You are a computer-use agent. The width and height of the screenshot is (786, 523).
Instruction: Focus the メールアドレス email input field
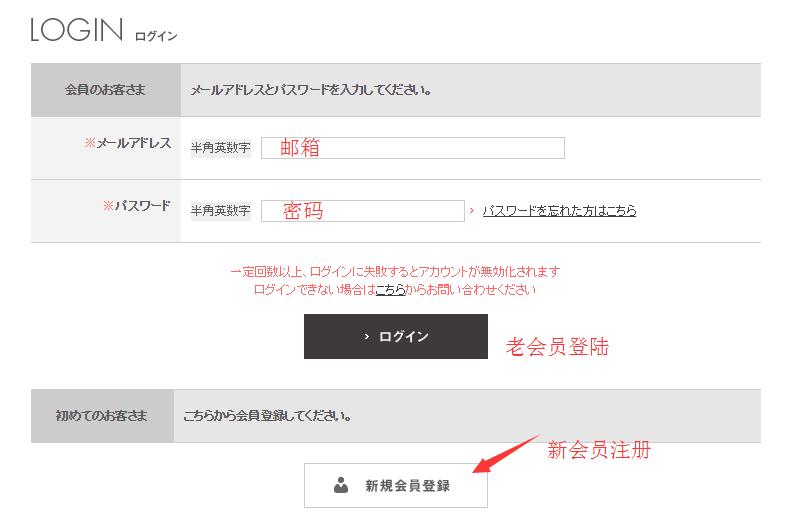[412, 148]
